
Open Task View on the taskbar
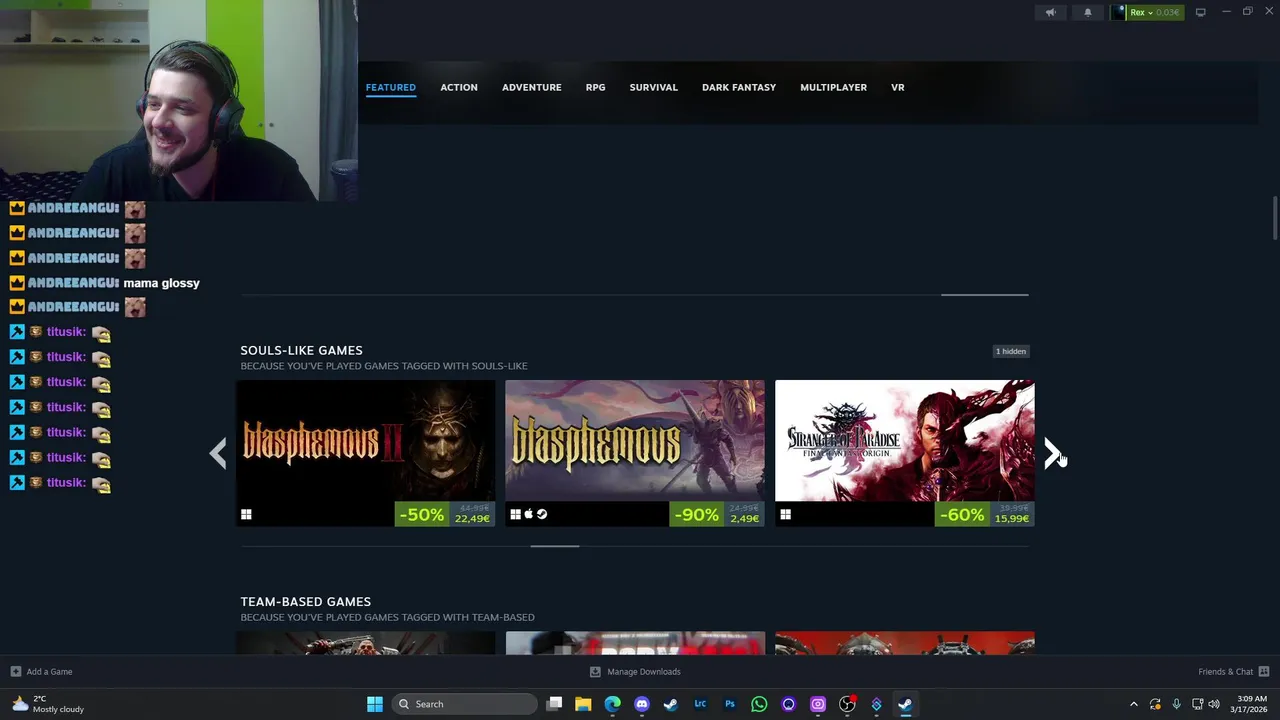point(555,704)
